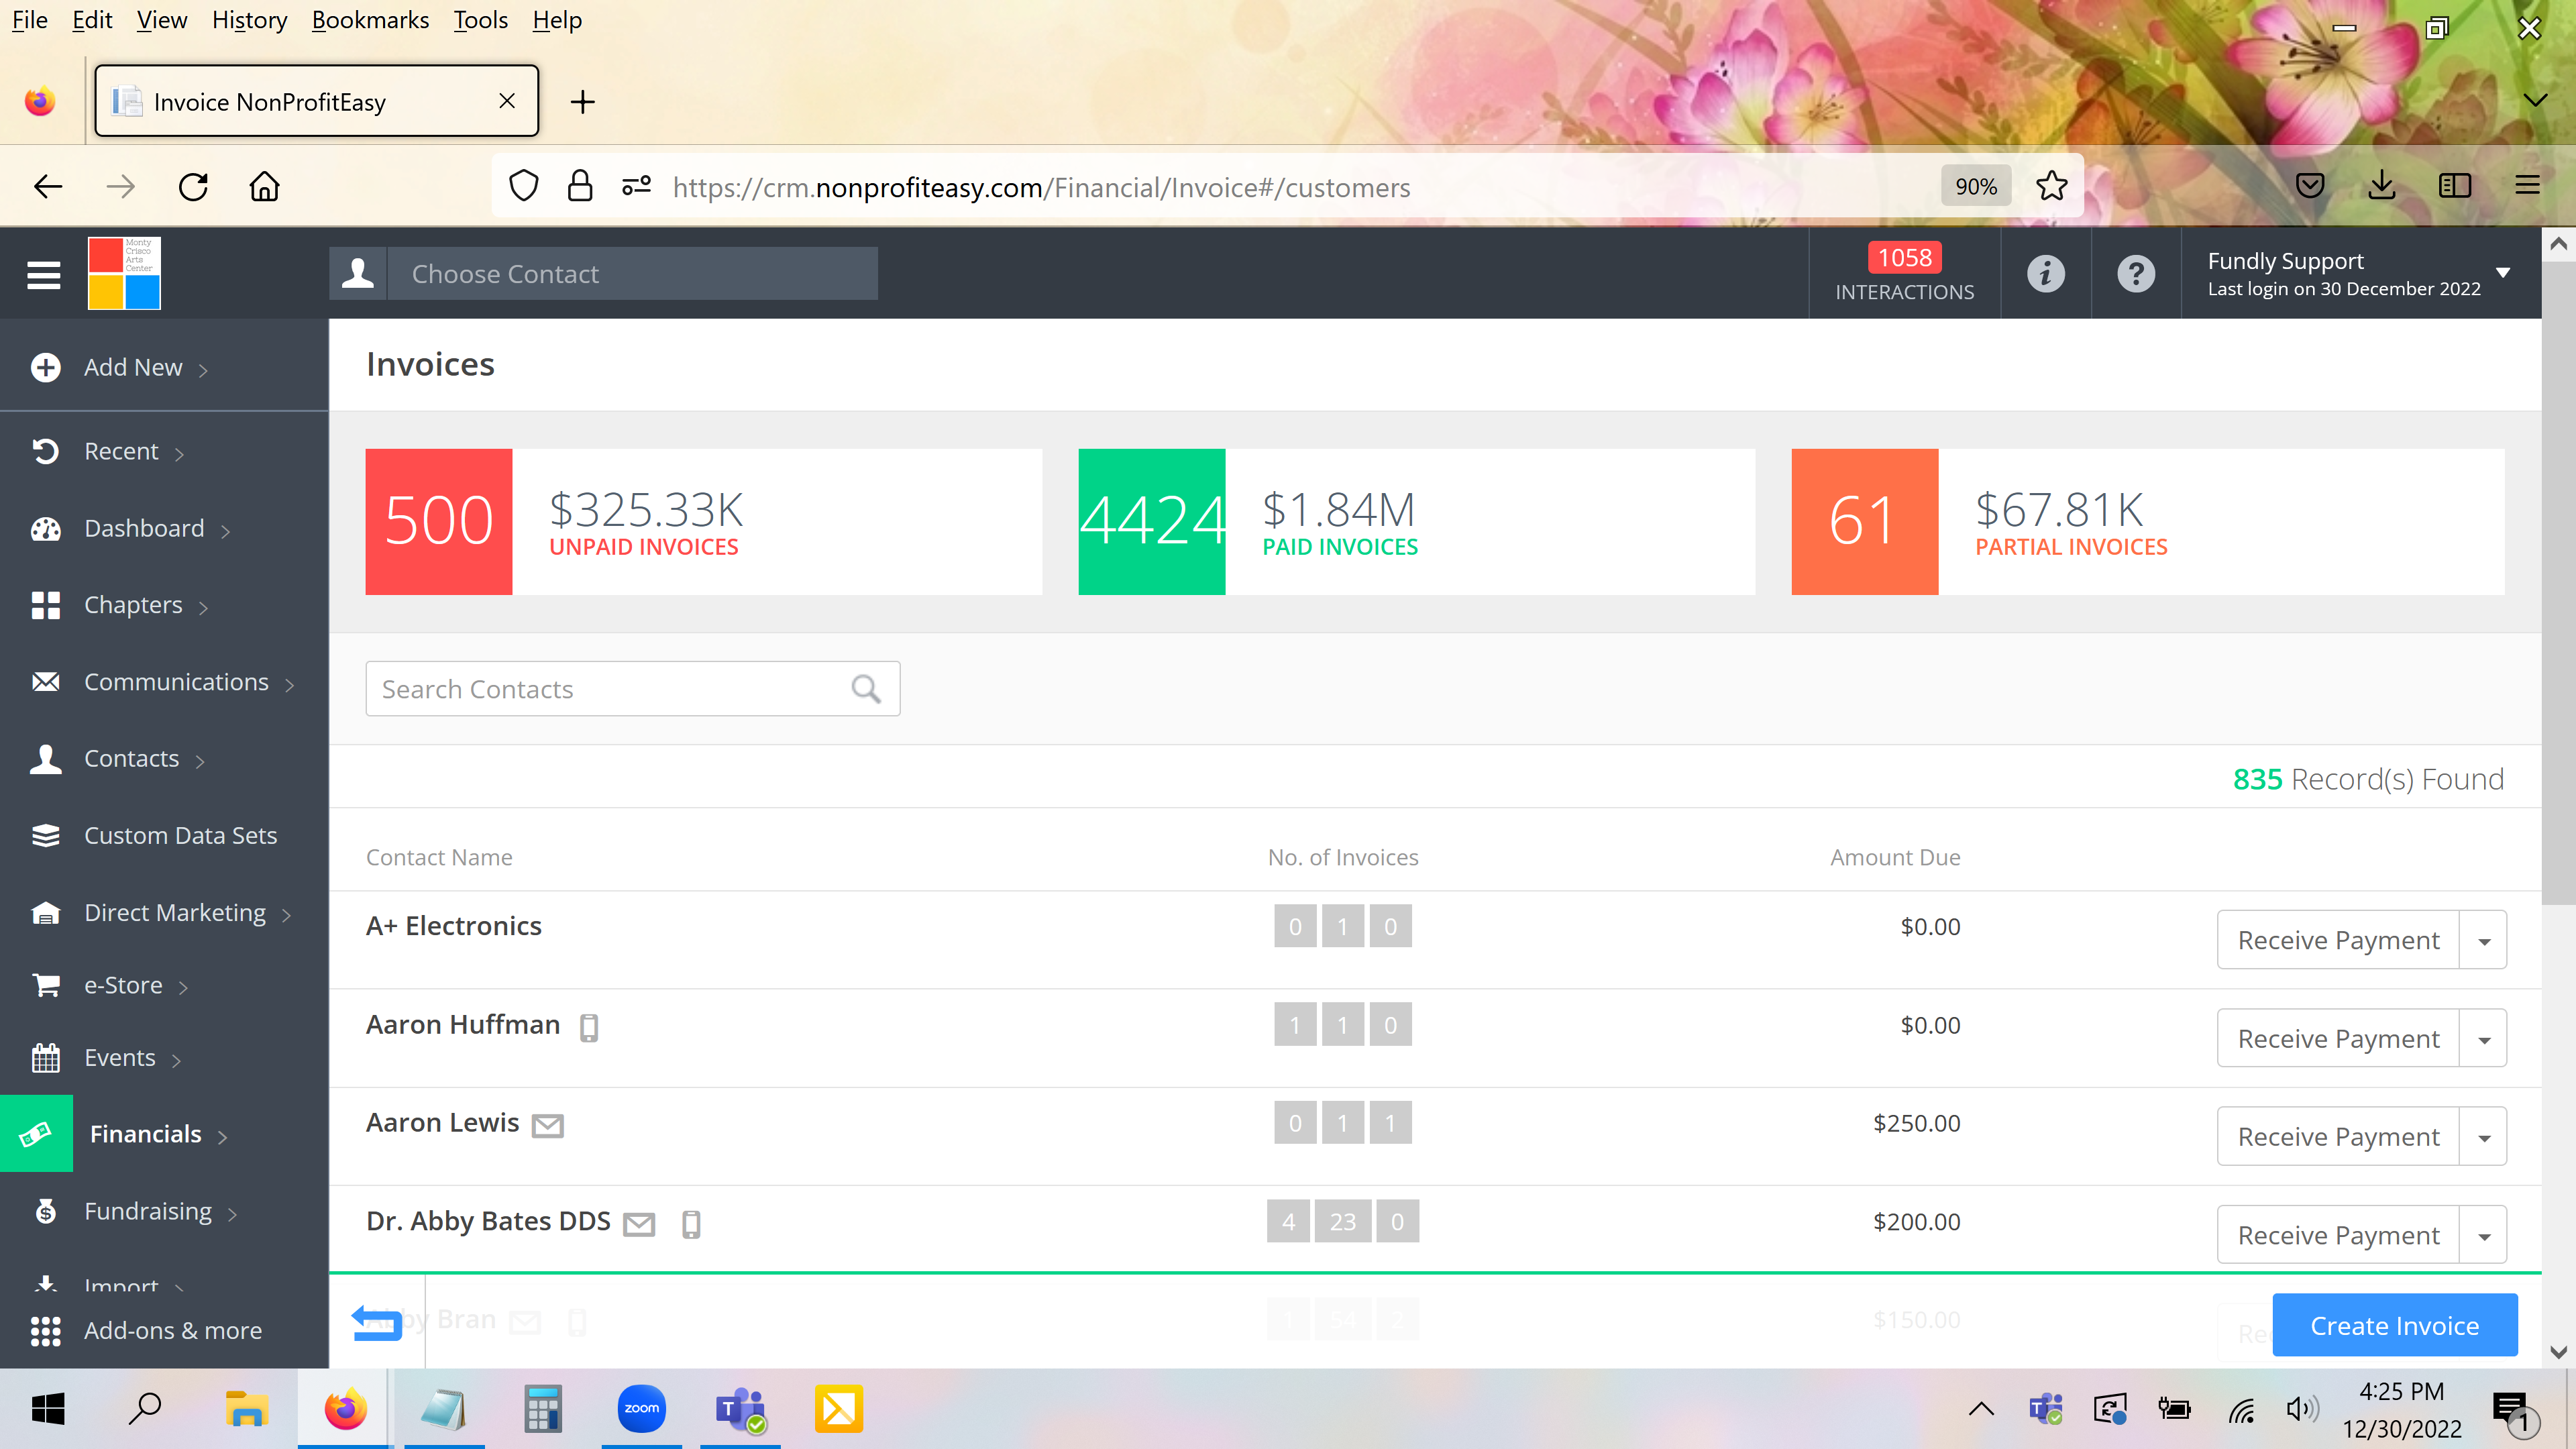Click Receive Payment for Dr. Abby Bates DDS

point(2338,1235)
